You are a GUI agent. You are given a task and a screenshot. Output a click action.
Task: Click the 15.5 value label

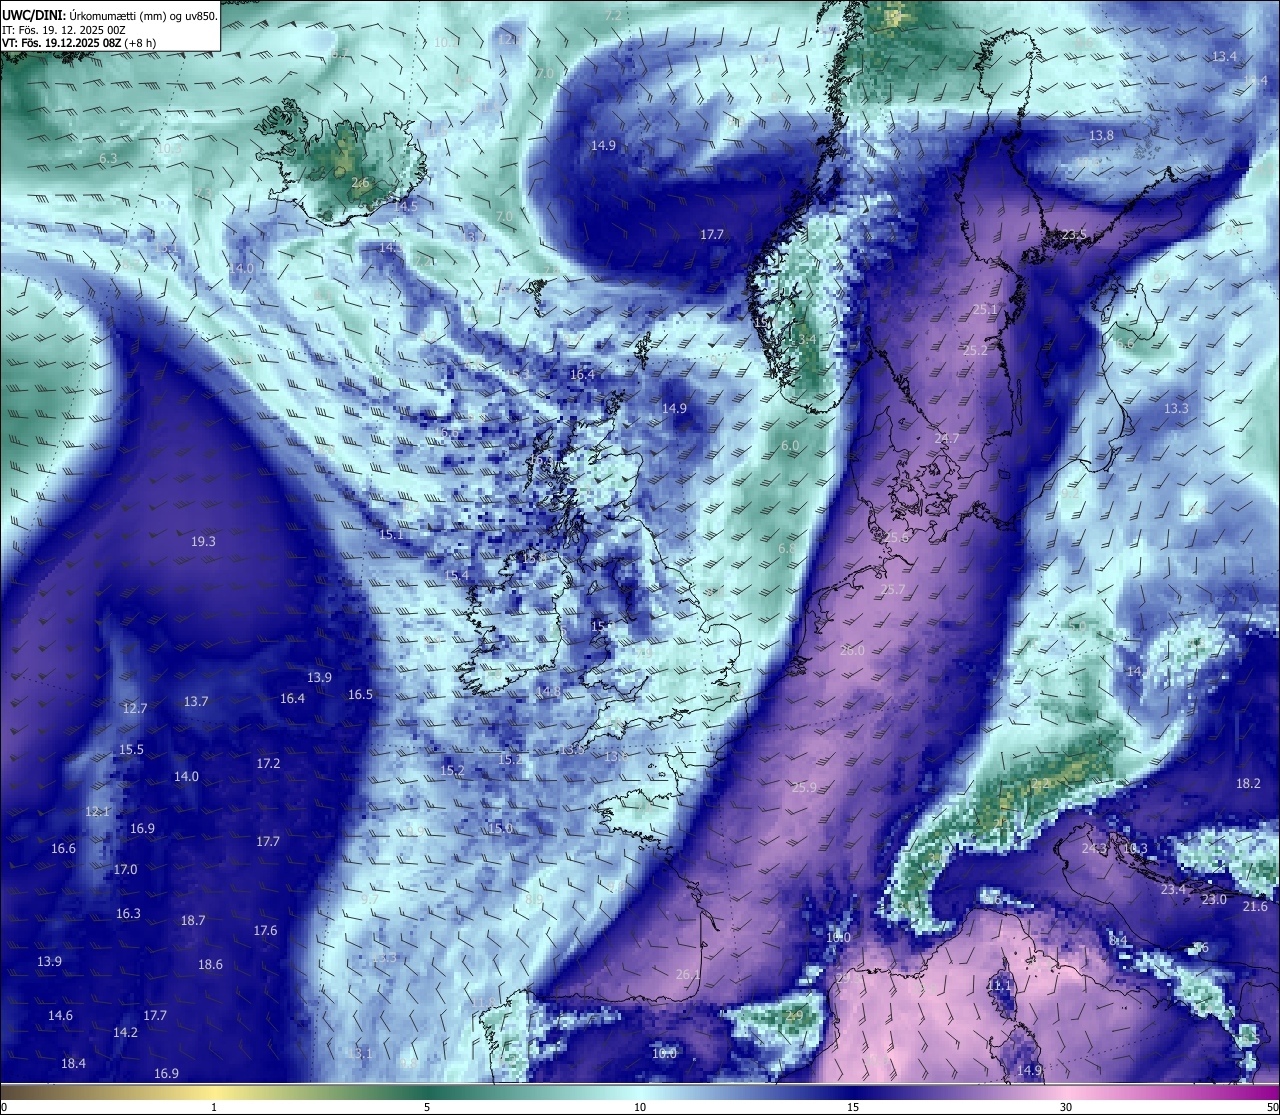[x=131, y=749]
